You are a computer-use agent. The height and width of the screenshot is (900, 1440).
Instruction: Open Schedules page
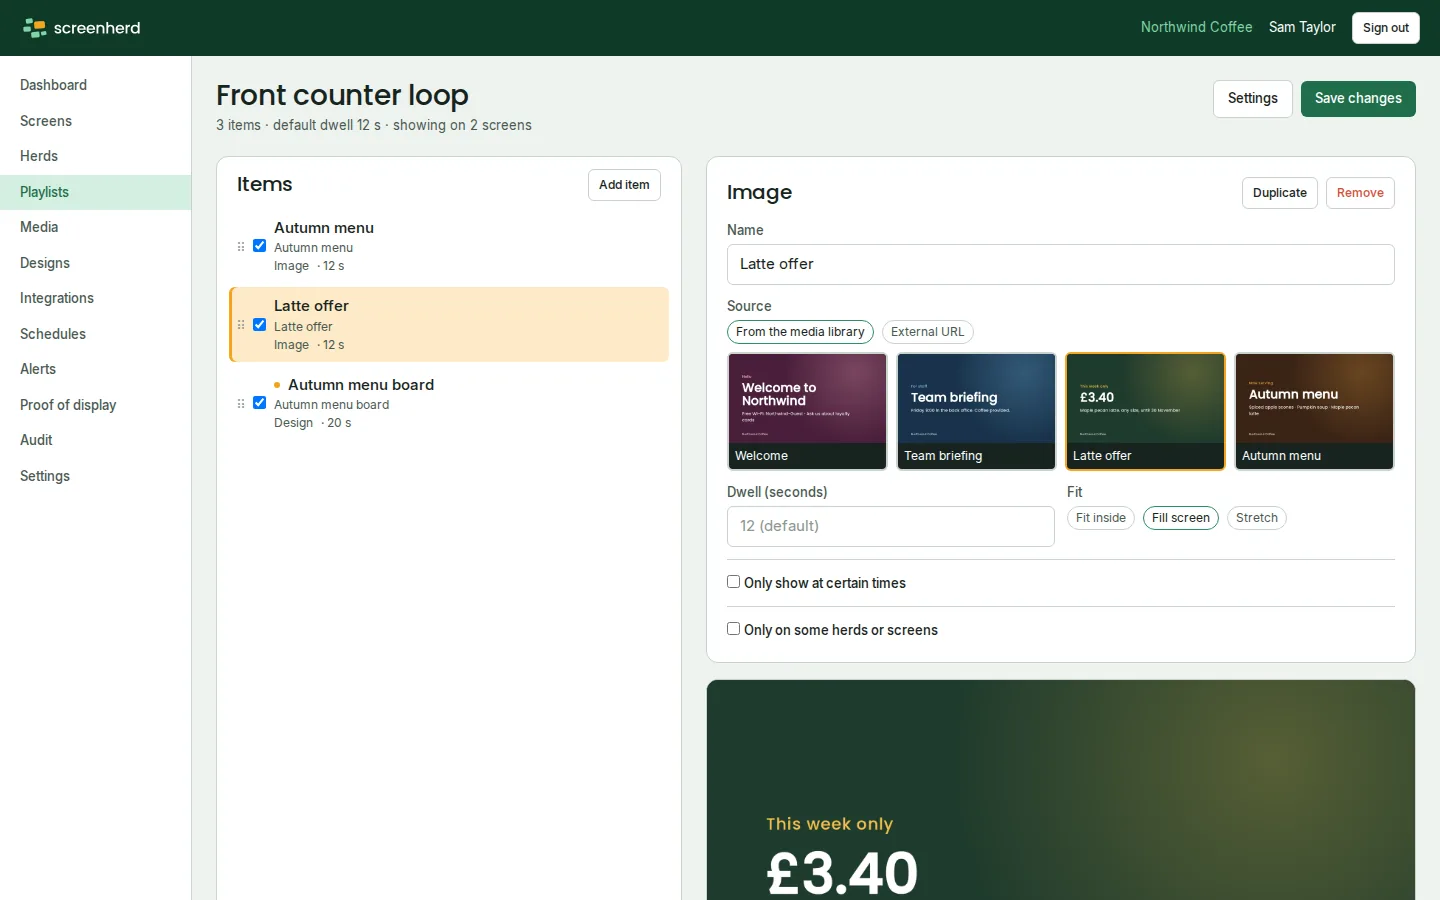click(x=95, y=334)
